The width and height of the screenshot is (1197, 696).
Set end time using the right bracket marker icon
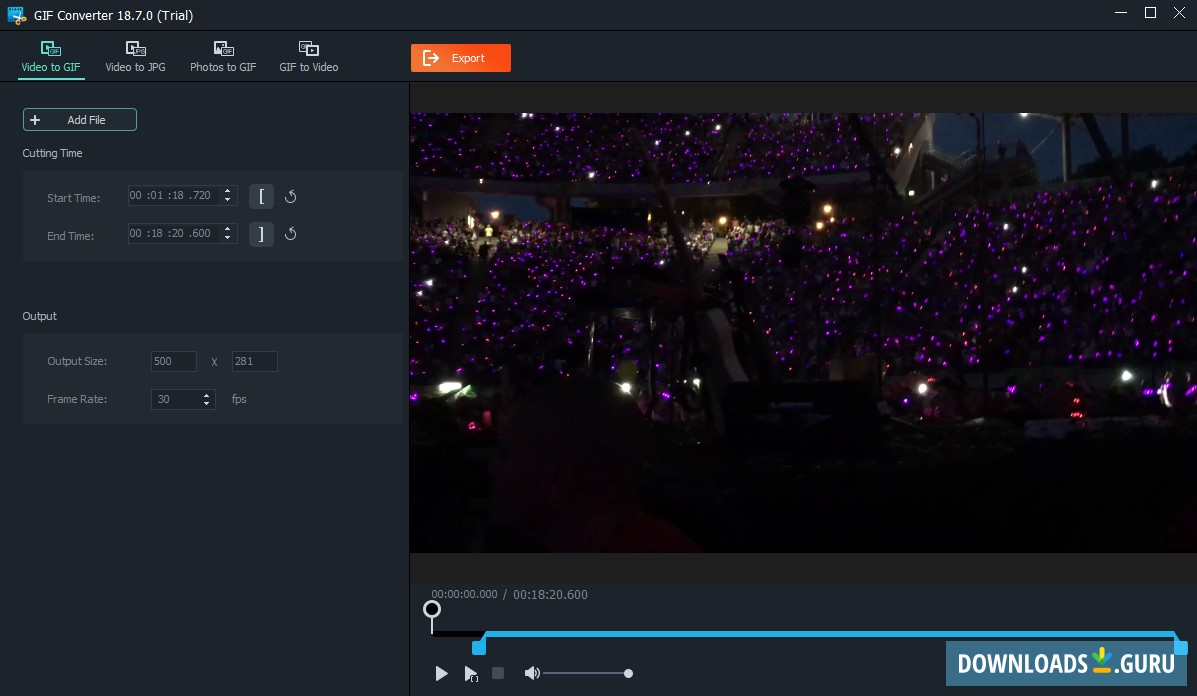[261, 234]
